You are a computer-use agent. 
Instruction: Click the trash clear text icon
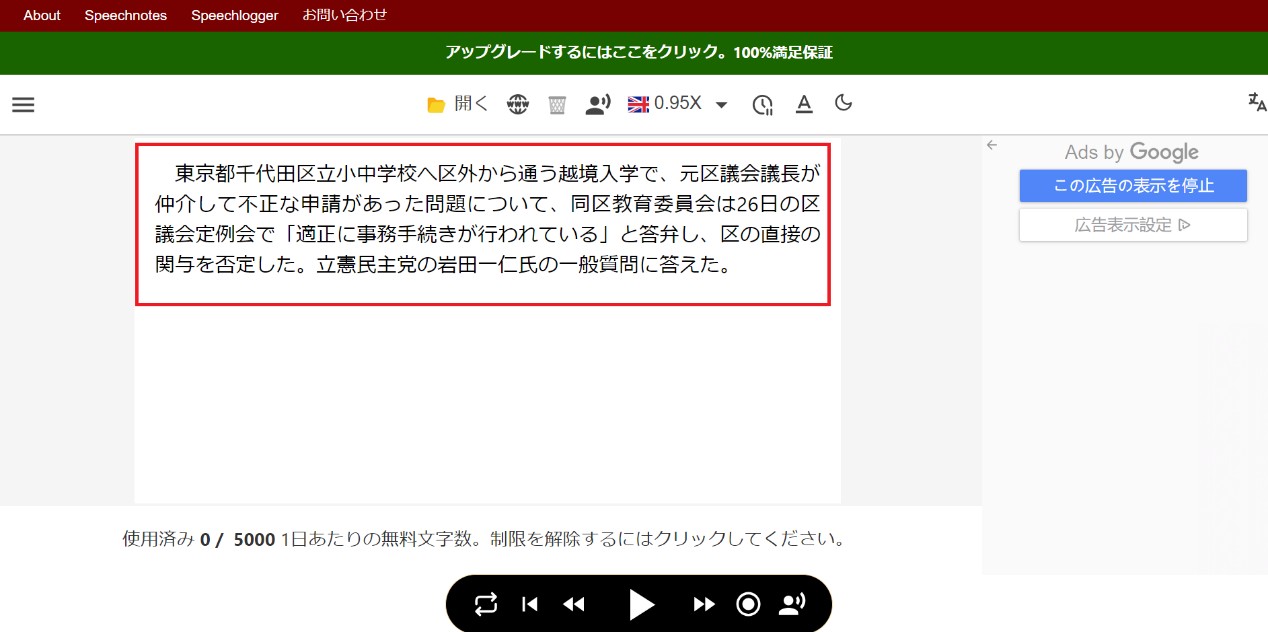[x=557, y=104]
